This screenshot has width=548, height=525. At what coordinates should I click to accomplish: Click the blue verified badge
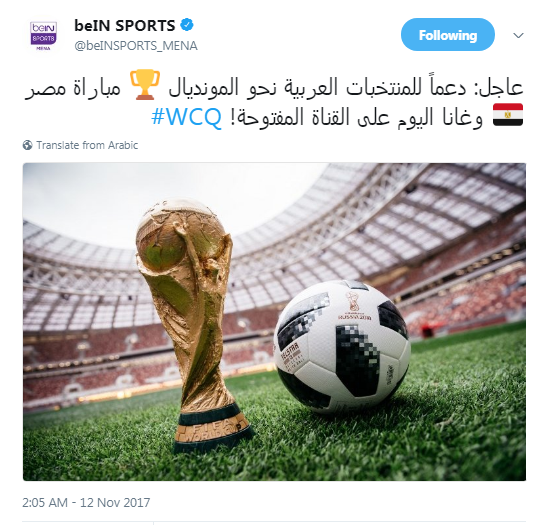point(187,25)
